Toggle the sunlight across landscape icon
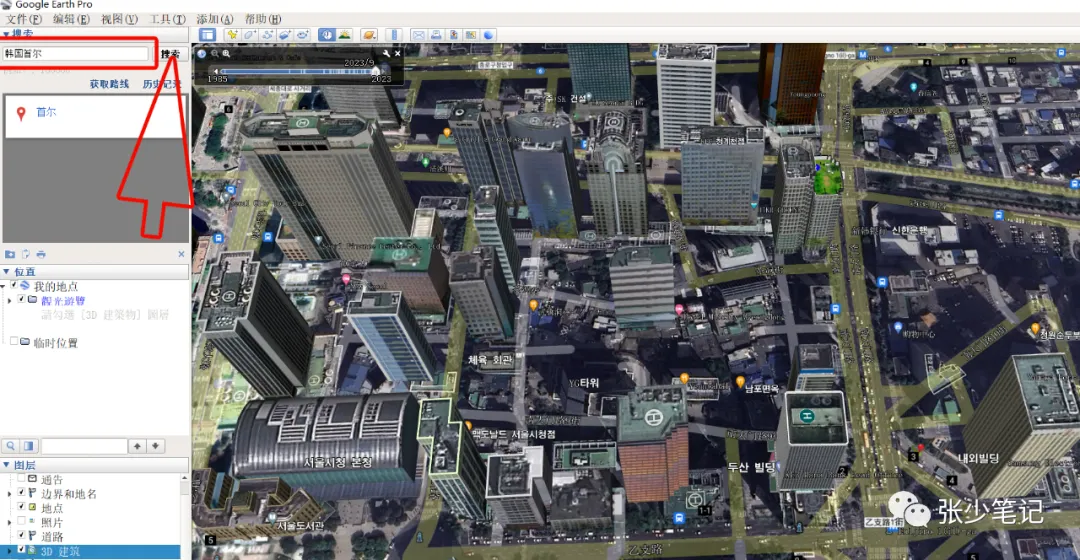 [344, 34]
